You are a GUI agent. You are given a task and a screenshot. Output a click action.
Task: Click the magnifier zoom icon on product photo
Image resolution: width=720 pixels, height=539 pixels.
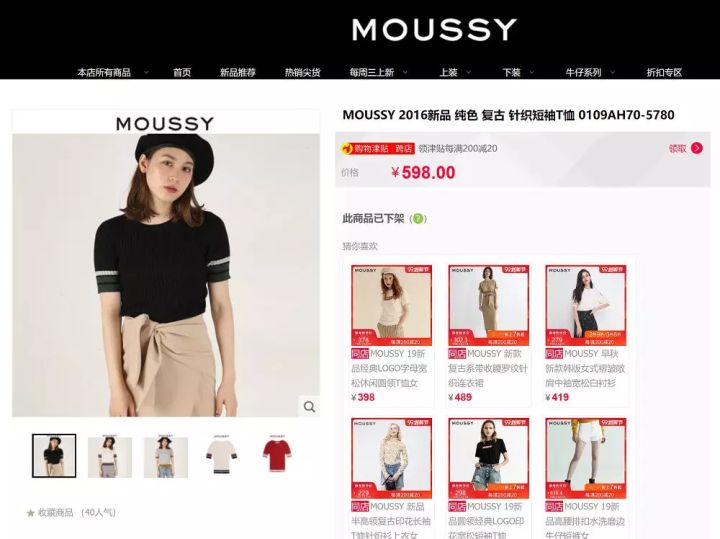coord(309,406)
